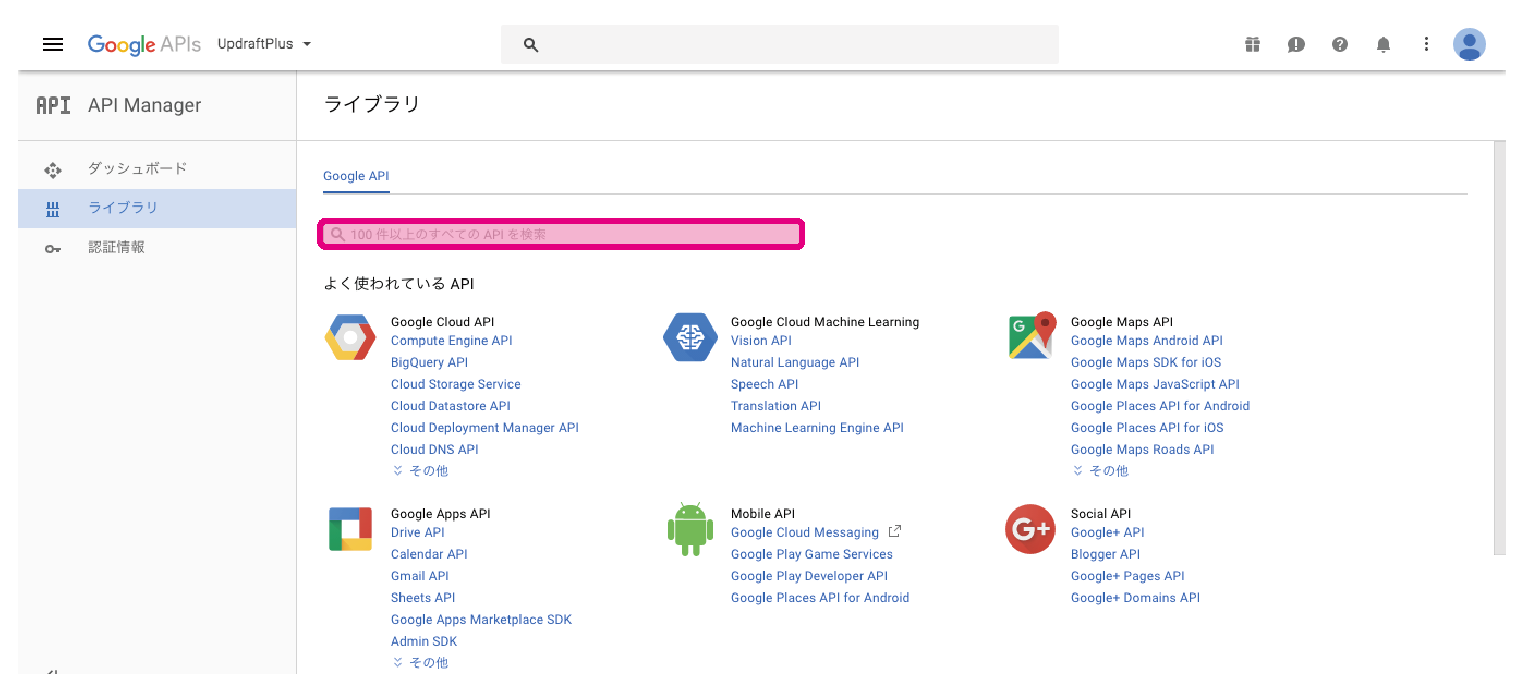The height and width of the screenshot is (692, 1523).
Task: Open Natural Language API link
Action: [795, 363]
